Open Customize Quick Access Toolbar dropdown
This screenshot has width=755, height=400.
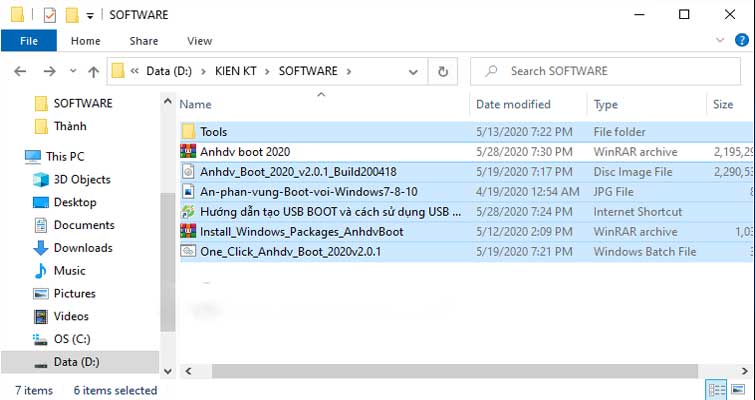[90, 16]
